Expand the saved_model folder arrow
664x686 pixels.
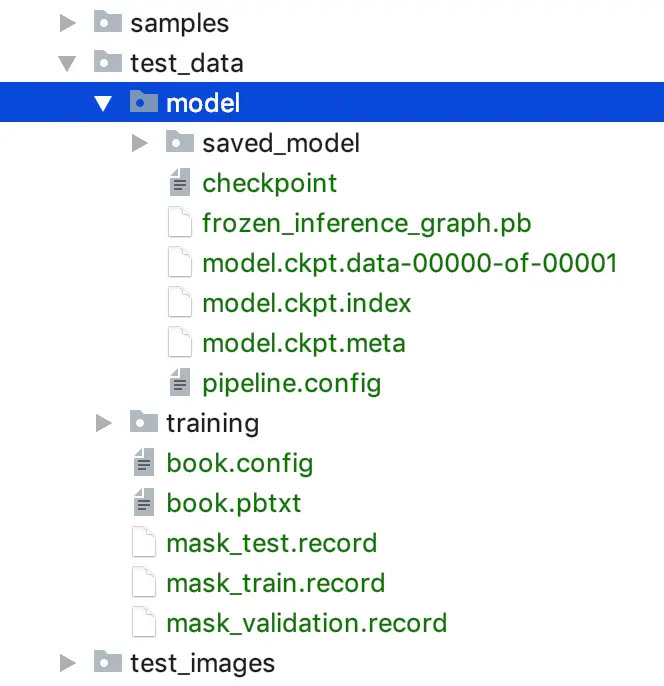[x=139, y=143]
